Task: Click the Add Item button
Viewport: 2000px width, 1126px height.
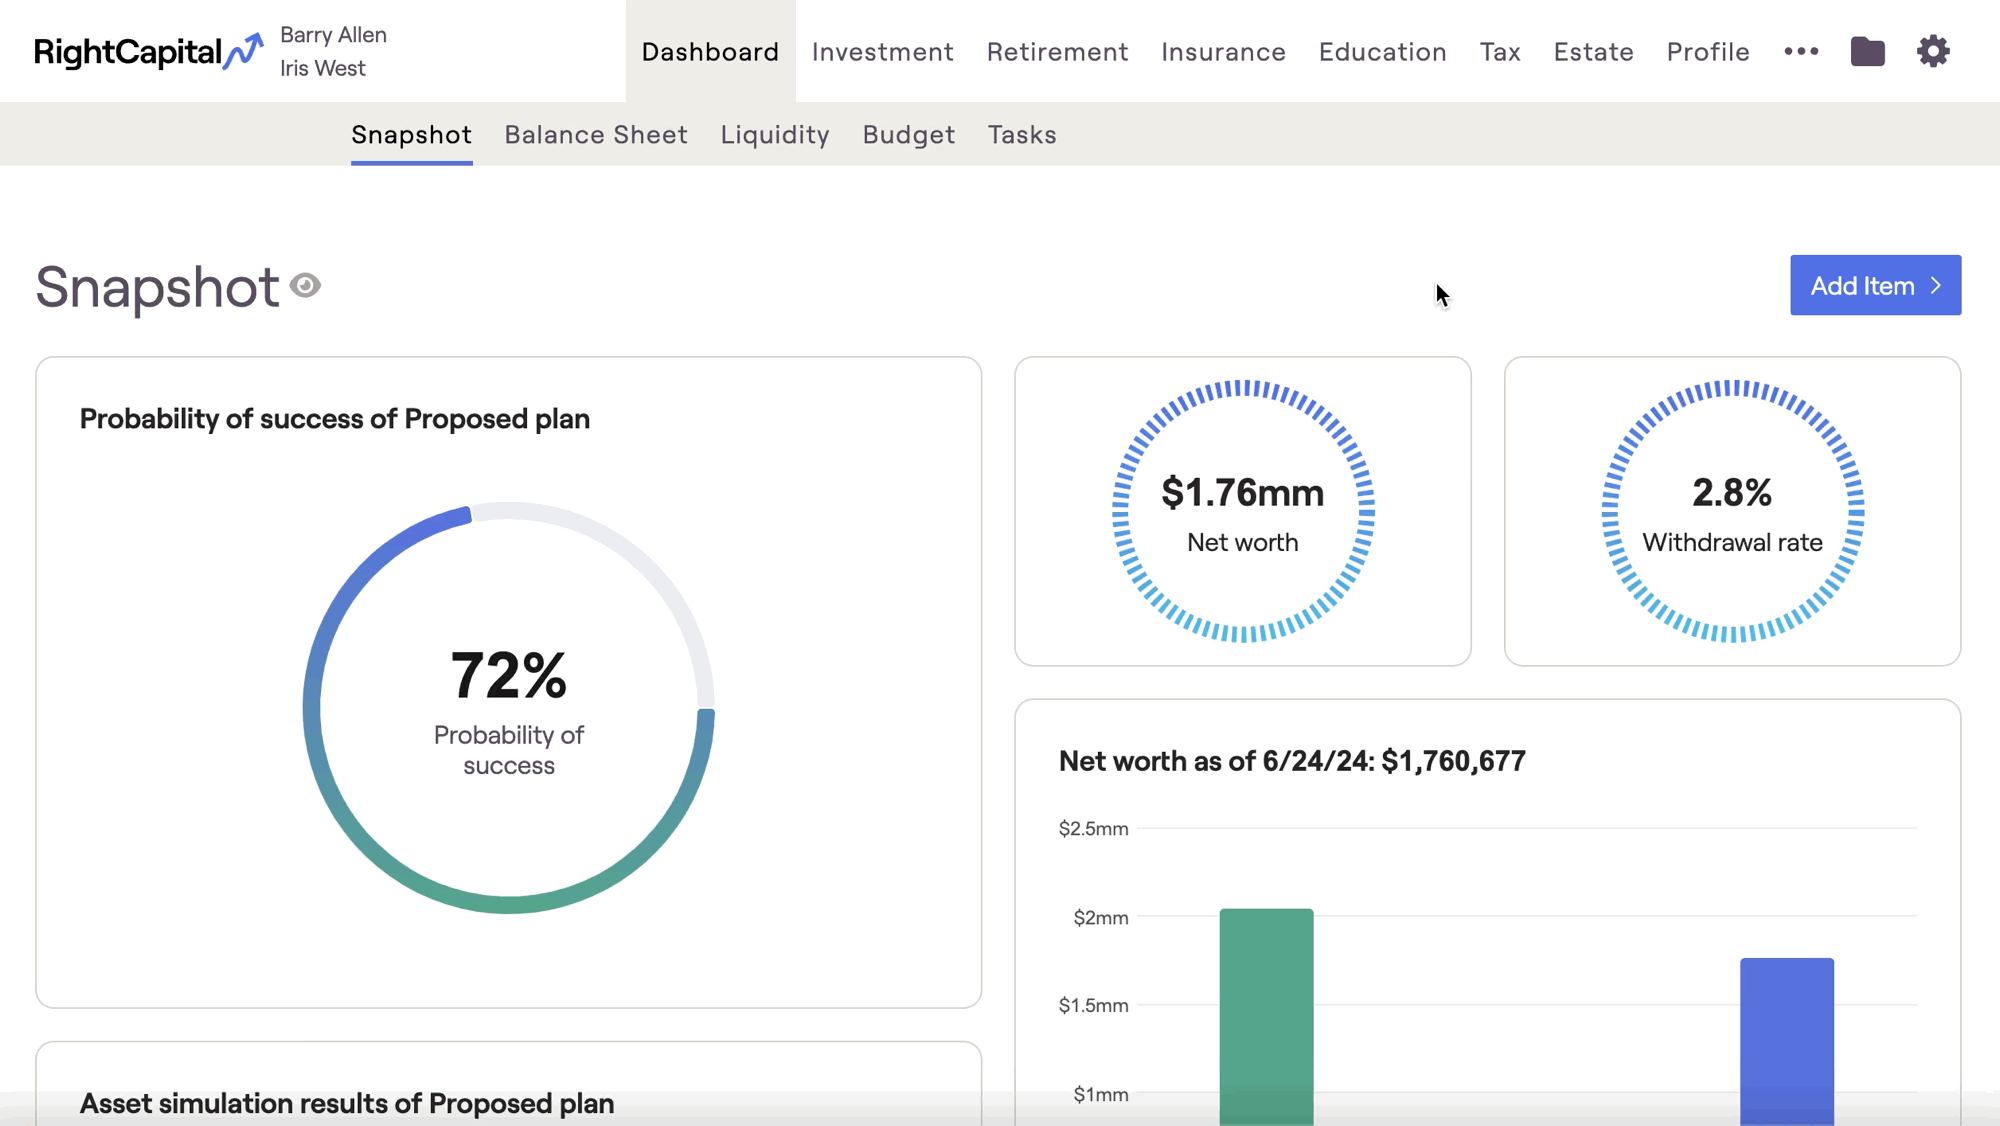Action: [x=1862, y=286]
